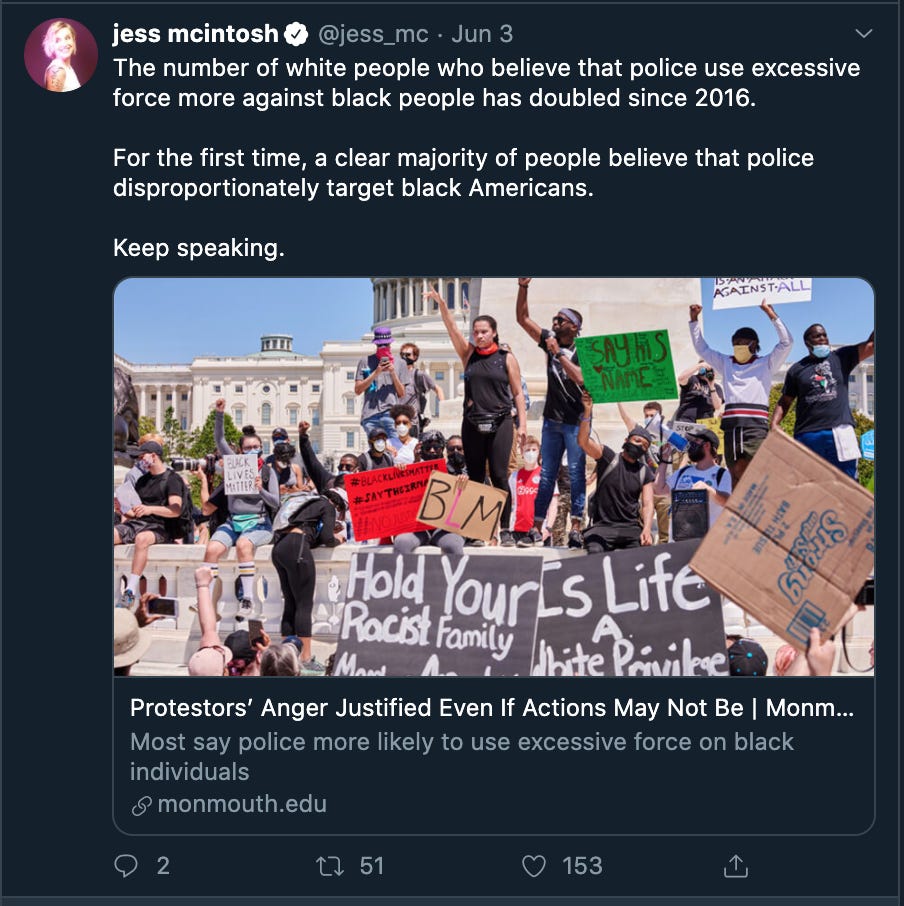View the 153 likes count
Image resolution: width=904 pixels, height=906 pixels.
(582, 866)
